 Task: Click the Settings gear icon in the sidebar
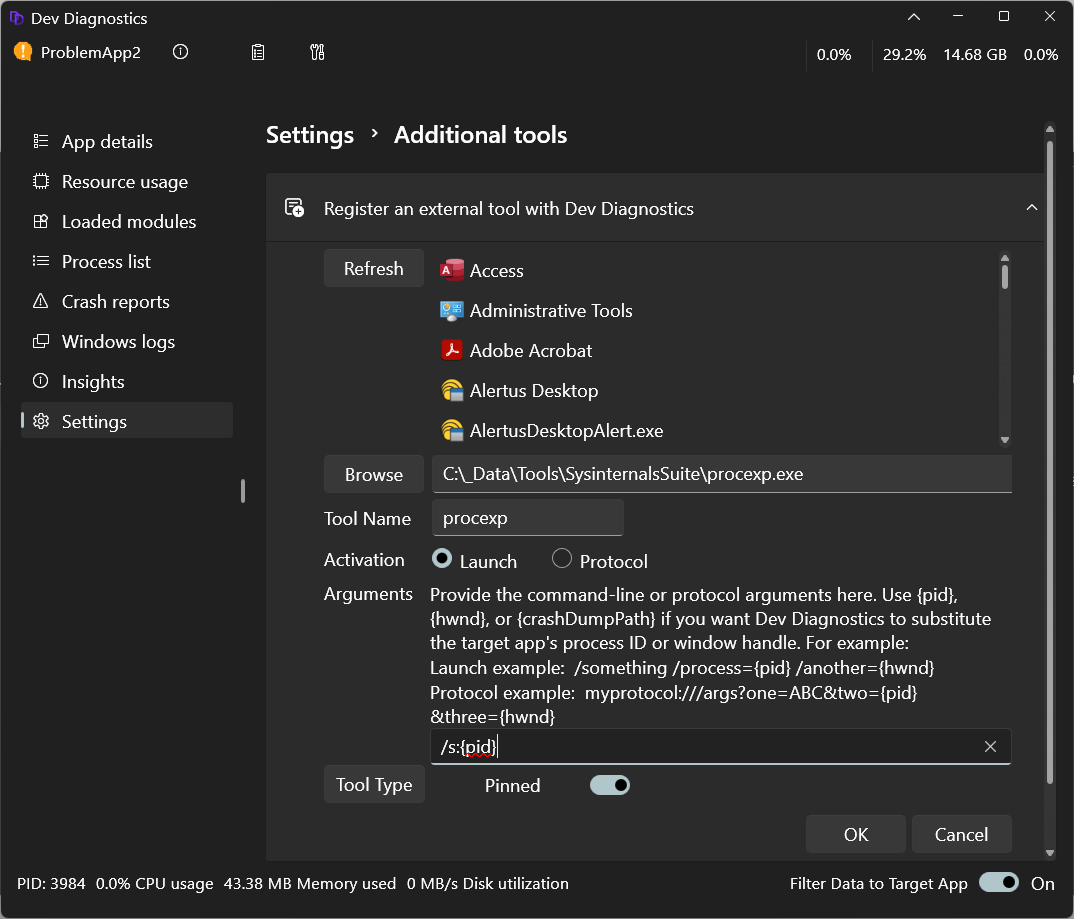coord(41,421)
